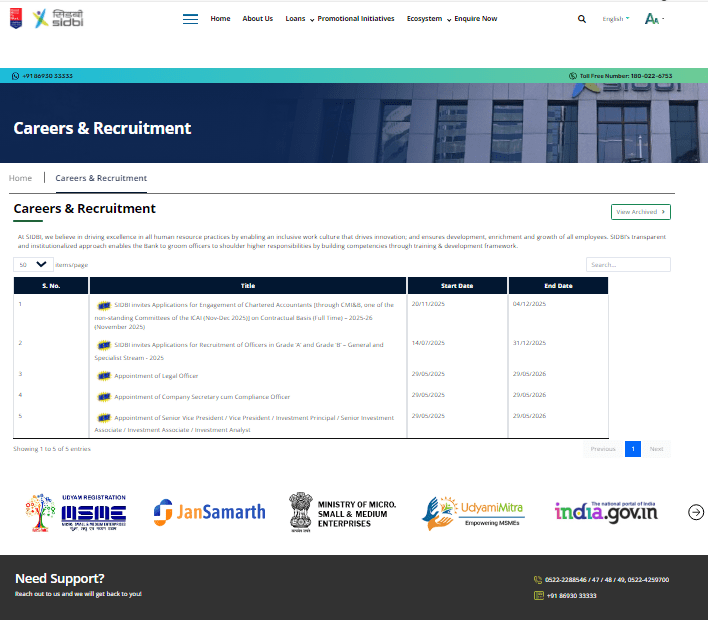Click the footer message icon beside +91 86930

point(539,596)
